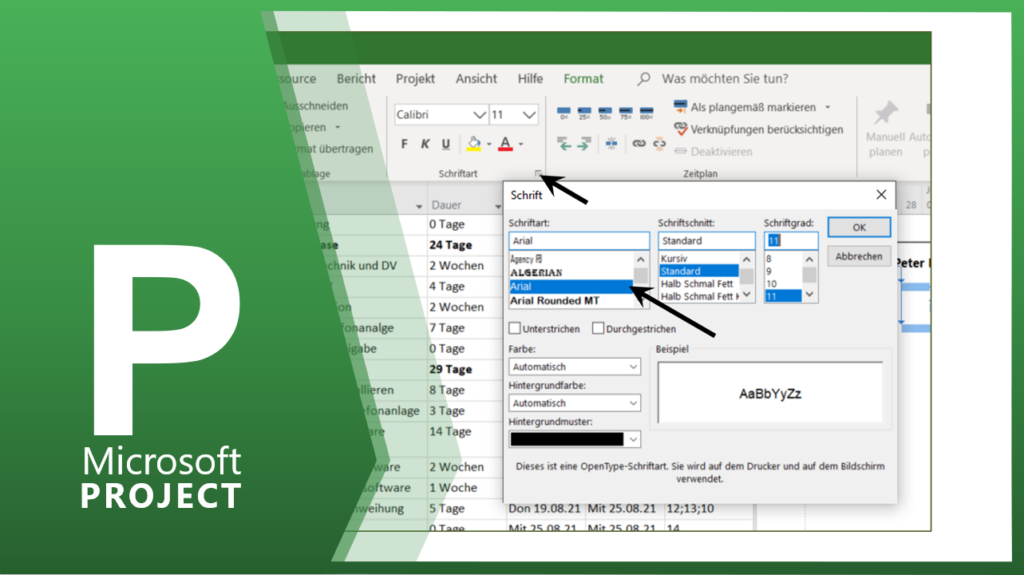Screen dimensions: 1024x575
Task: Enable the Unterstrichen checkbox
Action: (515, 328)
